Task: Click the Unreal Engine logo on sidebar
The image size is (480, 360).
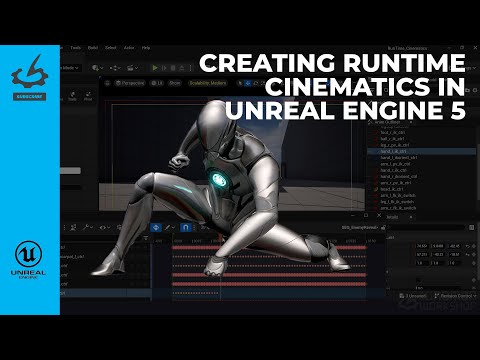Action: click(28, 260)
